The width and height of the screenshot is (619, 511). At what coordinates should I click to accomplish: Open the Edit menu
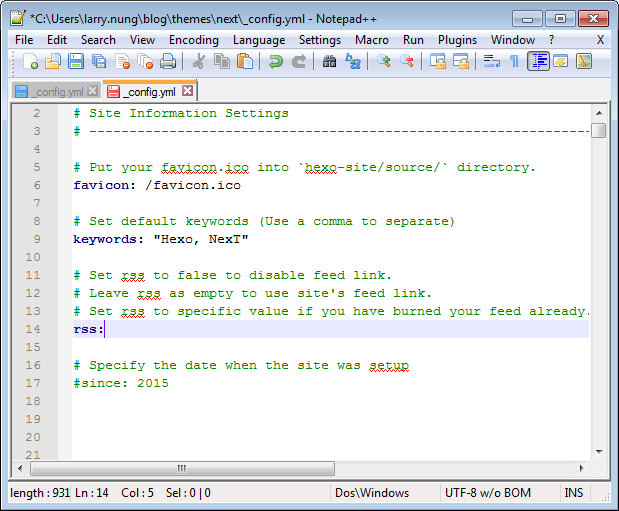(57, 40)
